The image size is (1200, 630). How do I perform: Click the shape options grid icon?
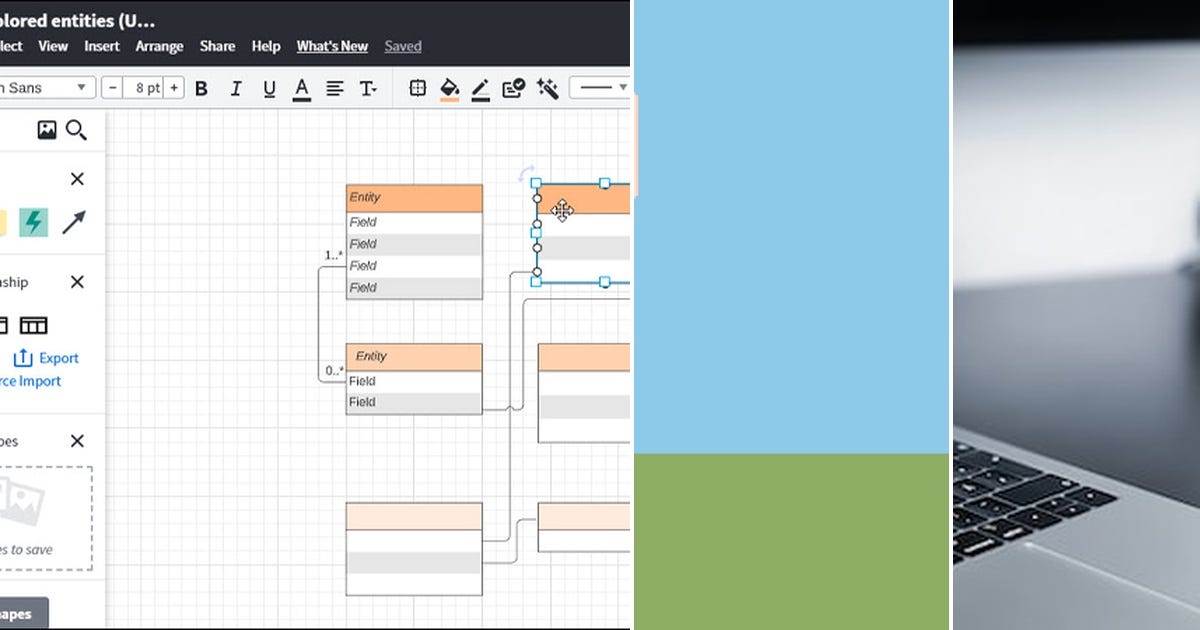pos(418,88)
